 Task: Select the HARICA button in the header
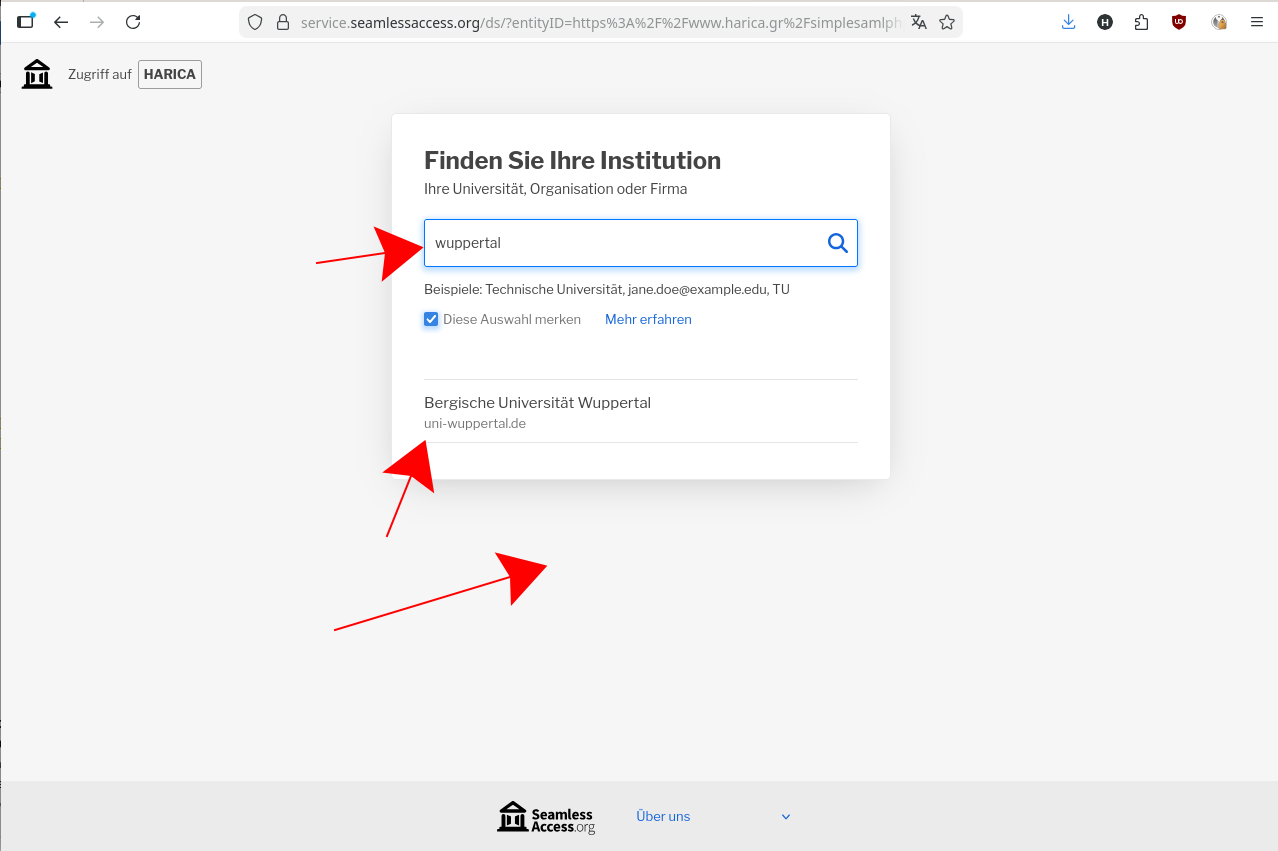[169, 73]
